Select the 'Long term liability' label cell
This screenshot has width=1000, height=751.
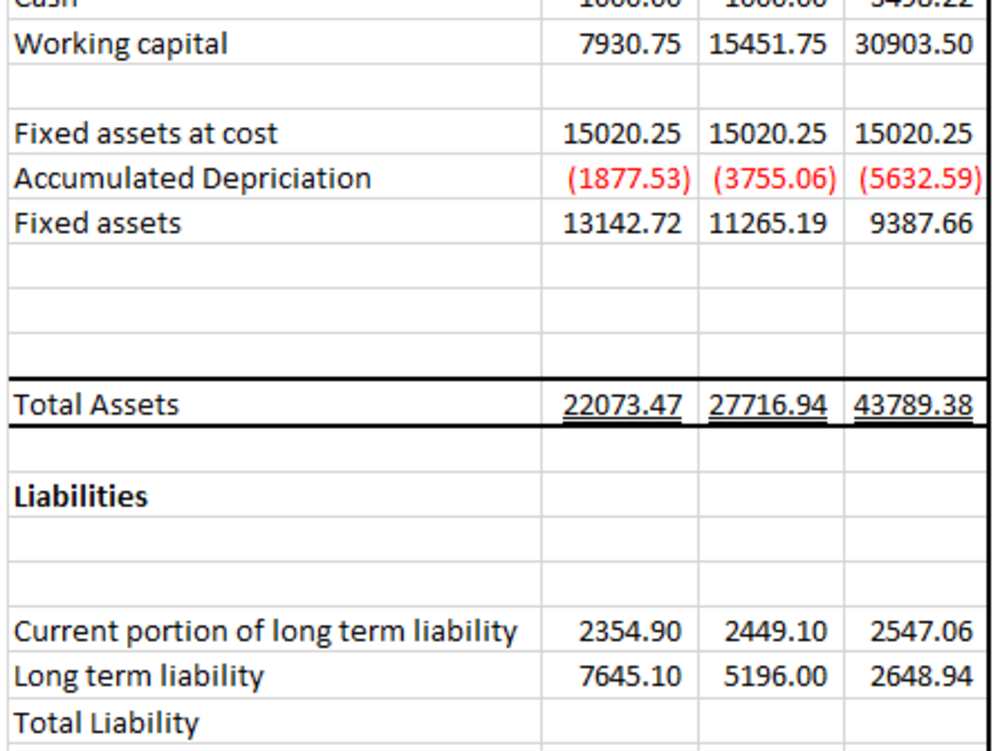click(x=275, y=675)
